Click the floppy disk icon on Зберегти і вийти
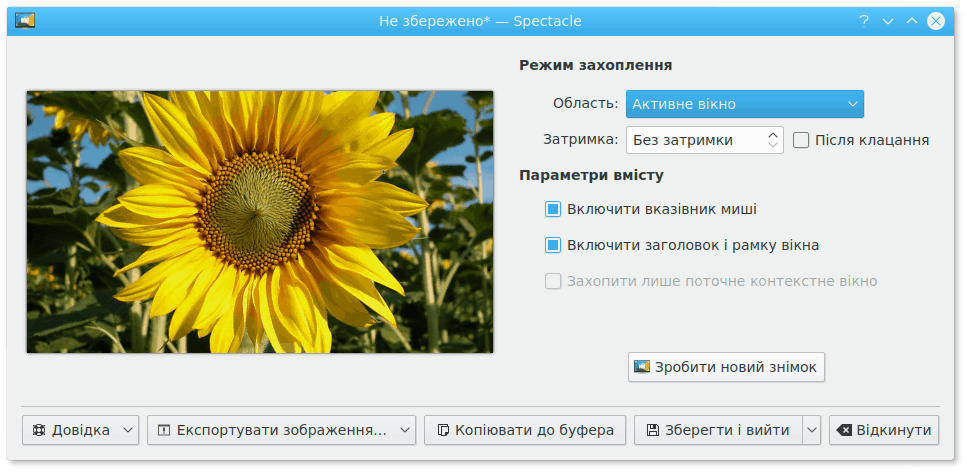Viewport: 967px width, 473px height. click(x=653, y=430)
